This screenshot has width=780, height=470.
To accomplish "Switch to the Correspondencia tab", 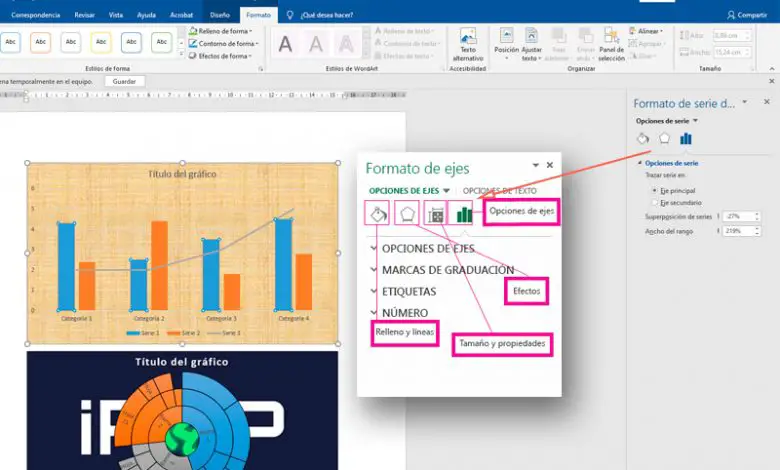I will (36, 15).
